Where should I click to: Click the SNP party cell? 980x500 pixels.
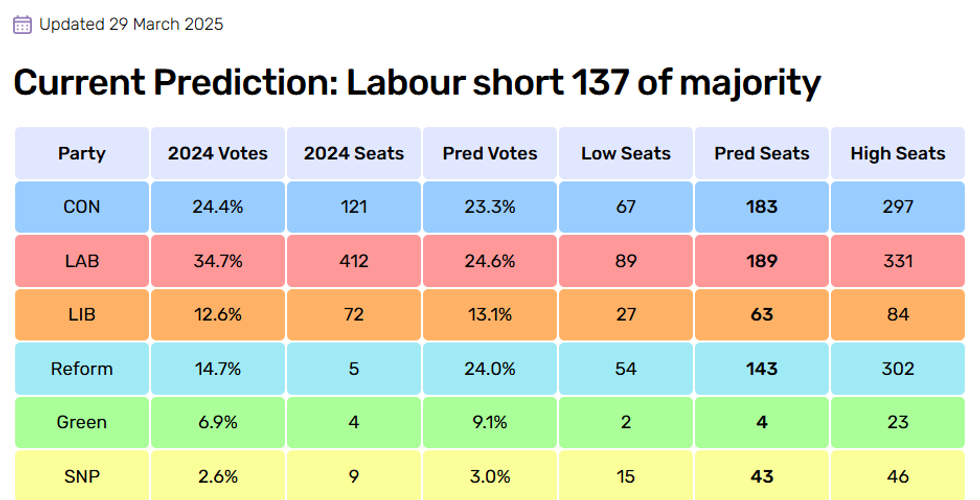82,476
